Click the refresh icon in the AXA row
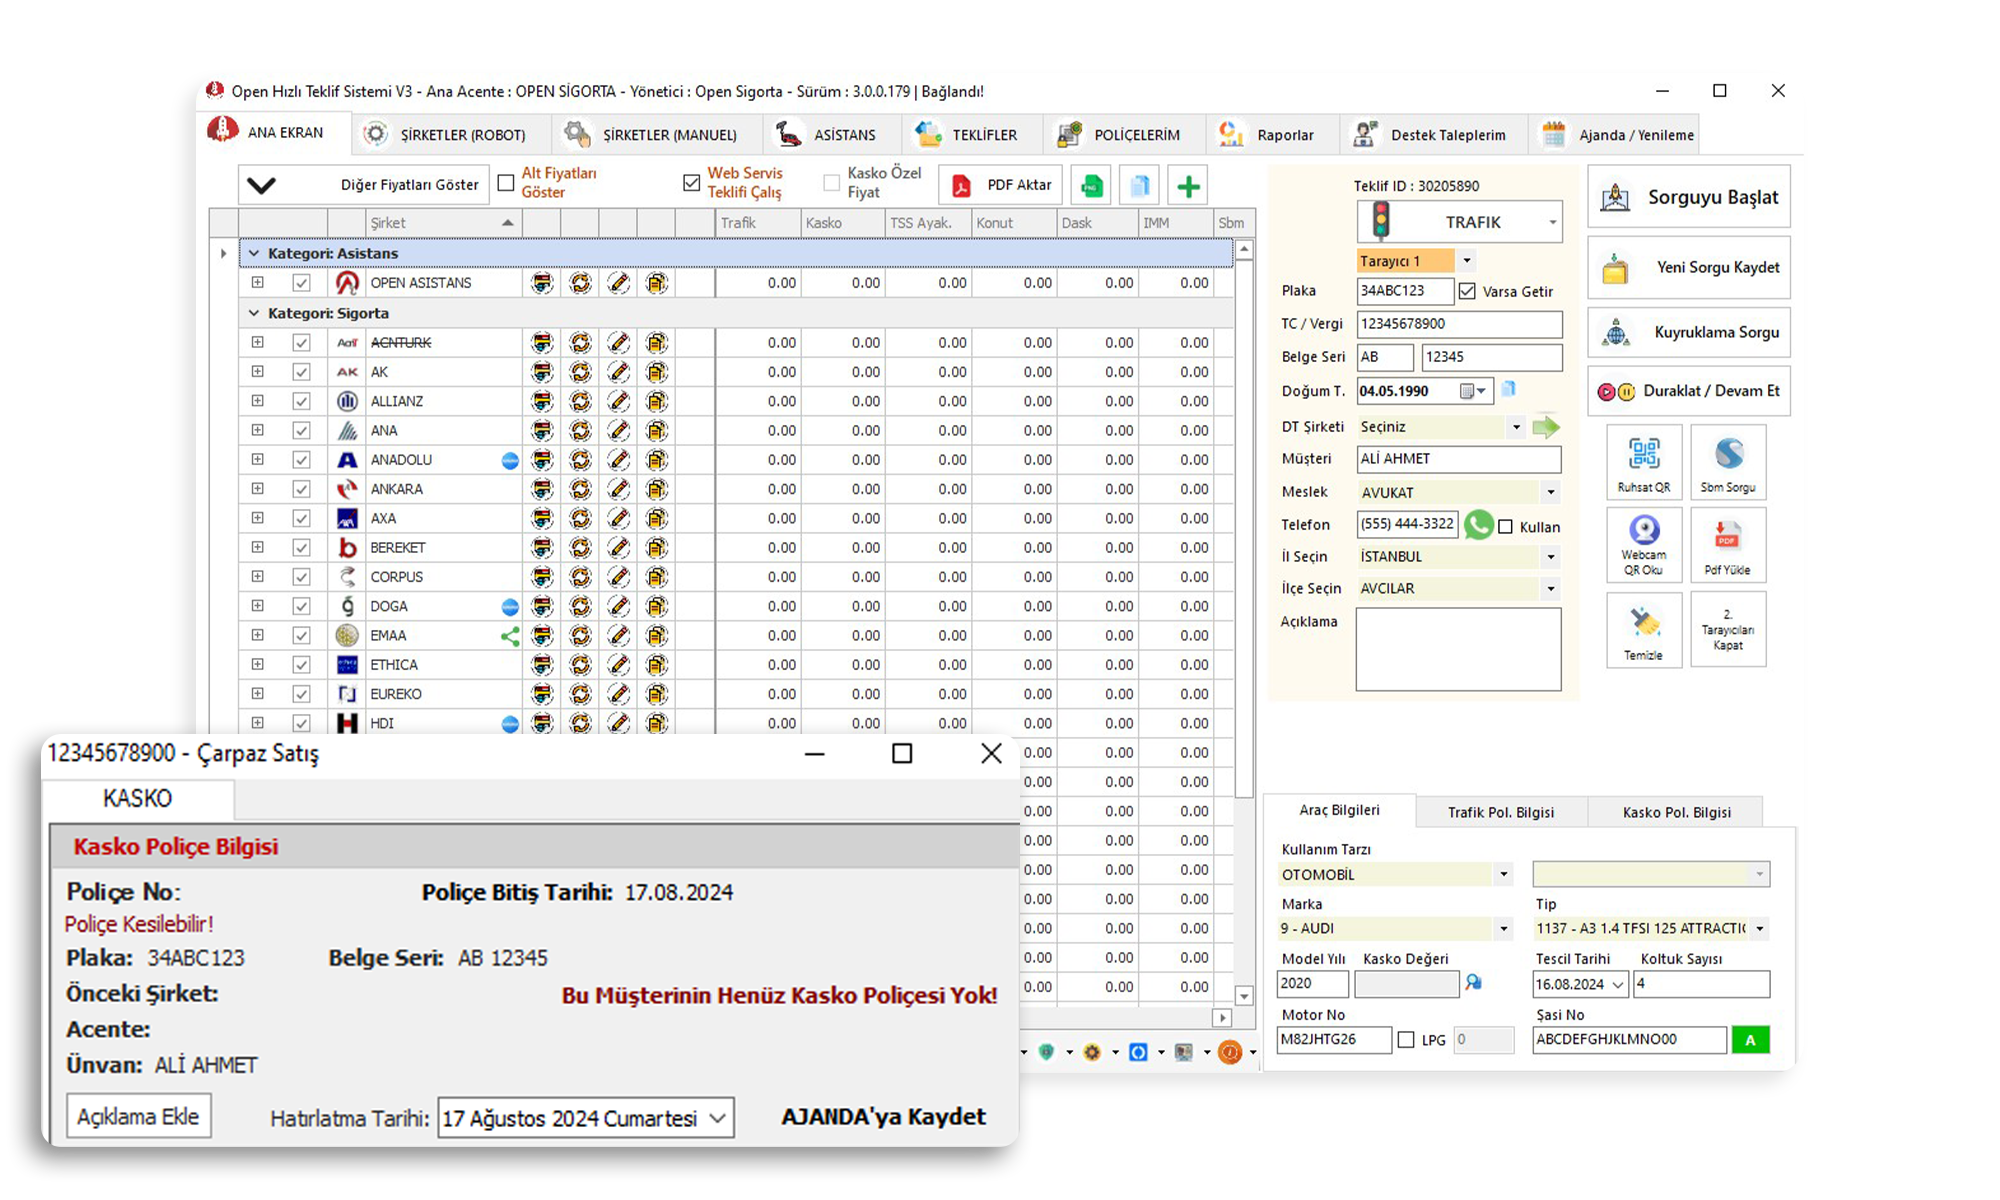 click(x=580, y=518)
